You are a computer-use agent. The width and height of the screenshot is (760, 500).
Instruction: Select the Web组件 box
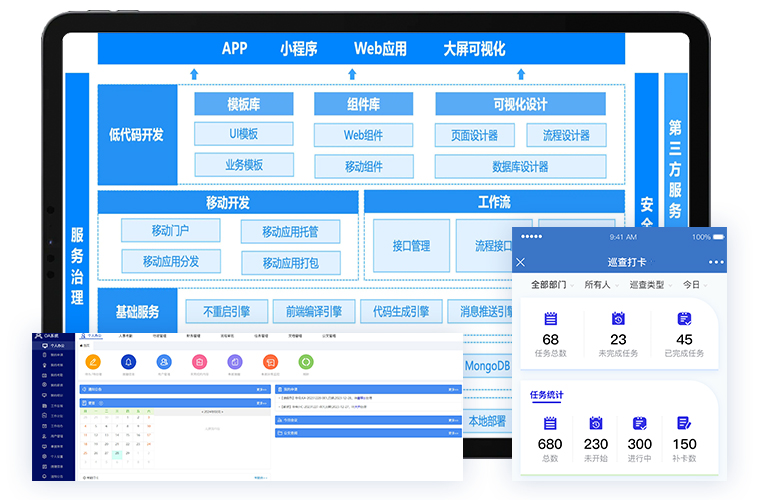(x=364, y=135)
